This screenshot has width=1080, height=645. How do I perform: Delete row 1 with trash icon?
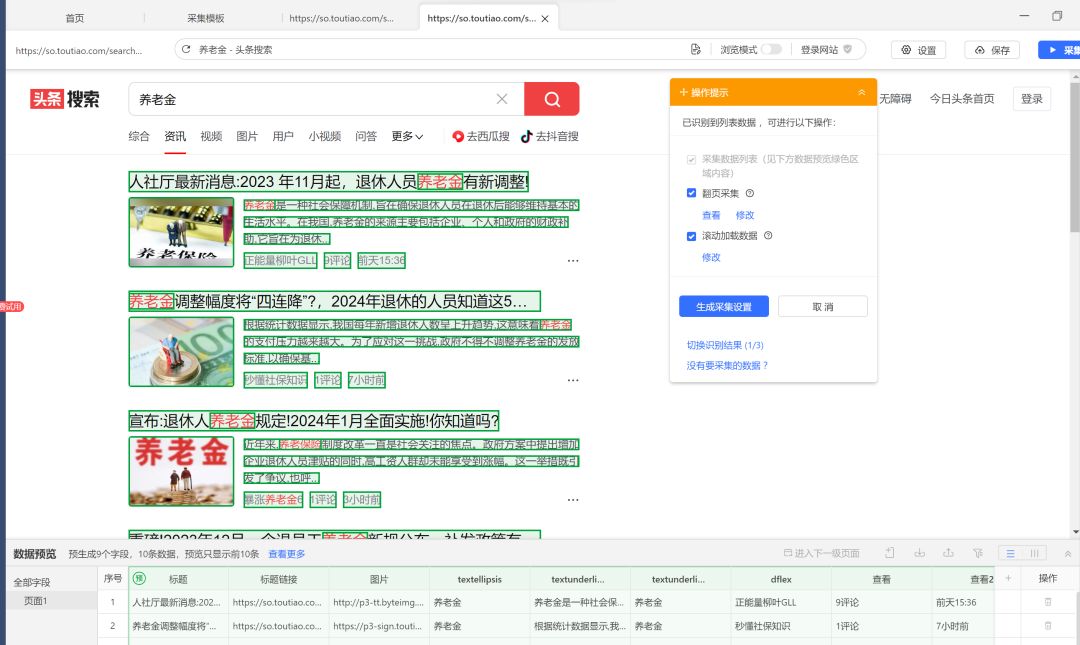(x=1048, y=602)
